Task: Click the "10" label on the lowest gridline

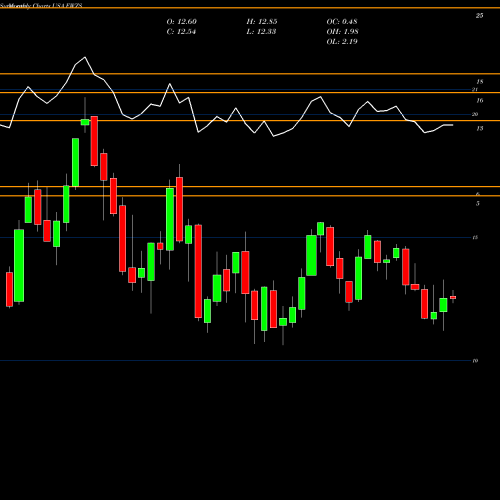Action: [x=475, y=361]
